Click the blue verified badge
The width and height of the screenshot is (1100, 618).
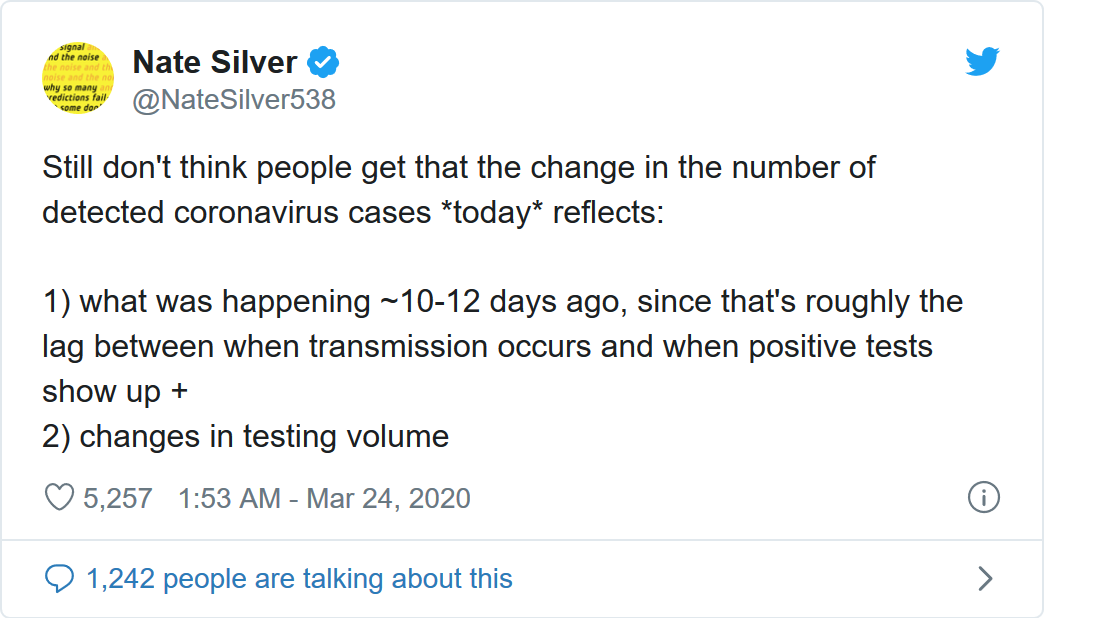tap(322, 63)
